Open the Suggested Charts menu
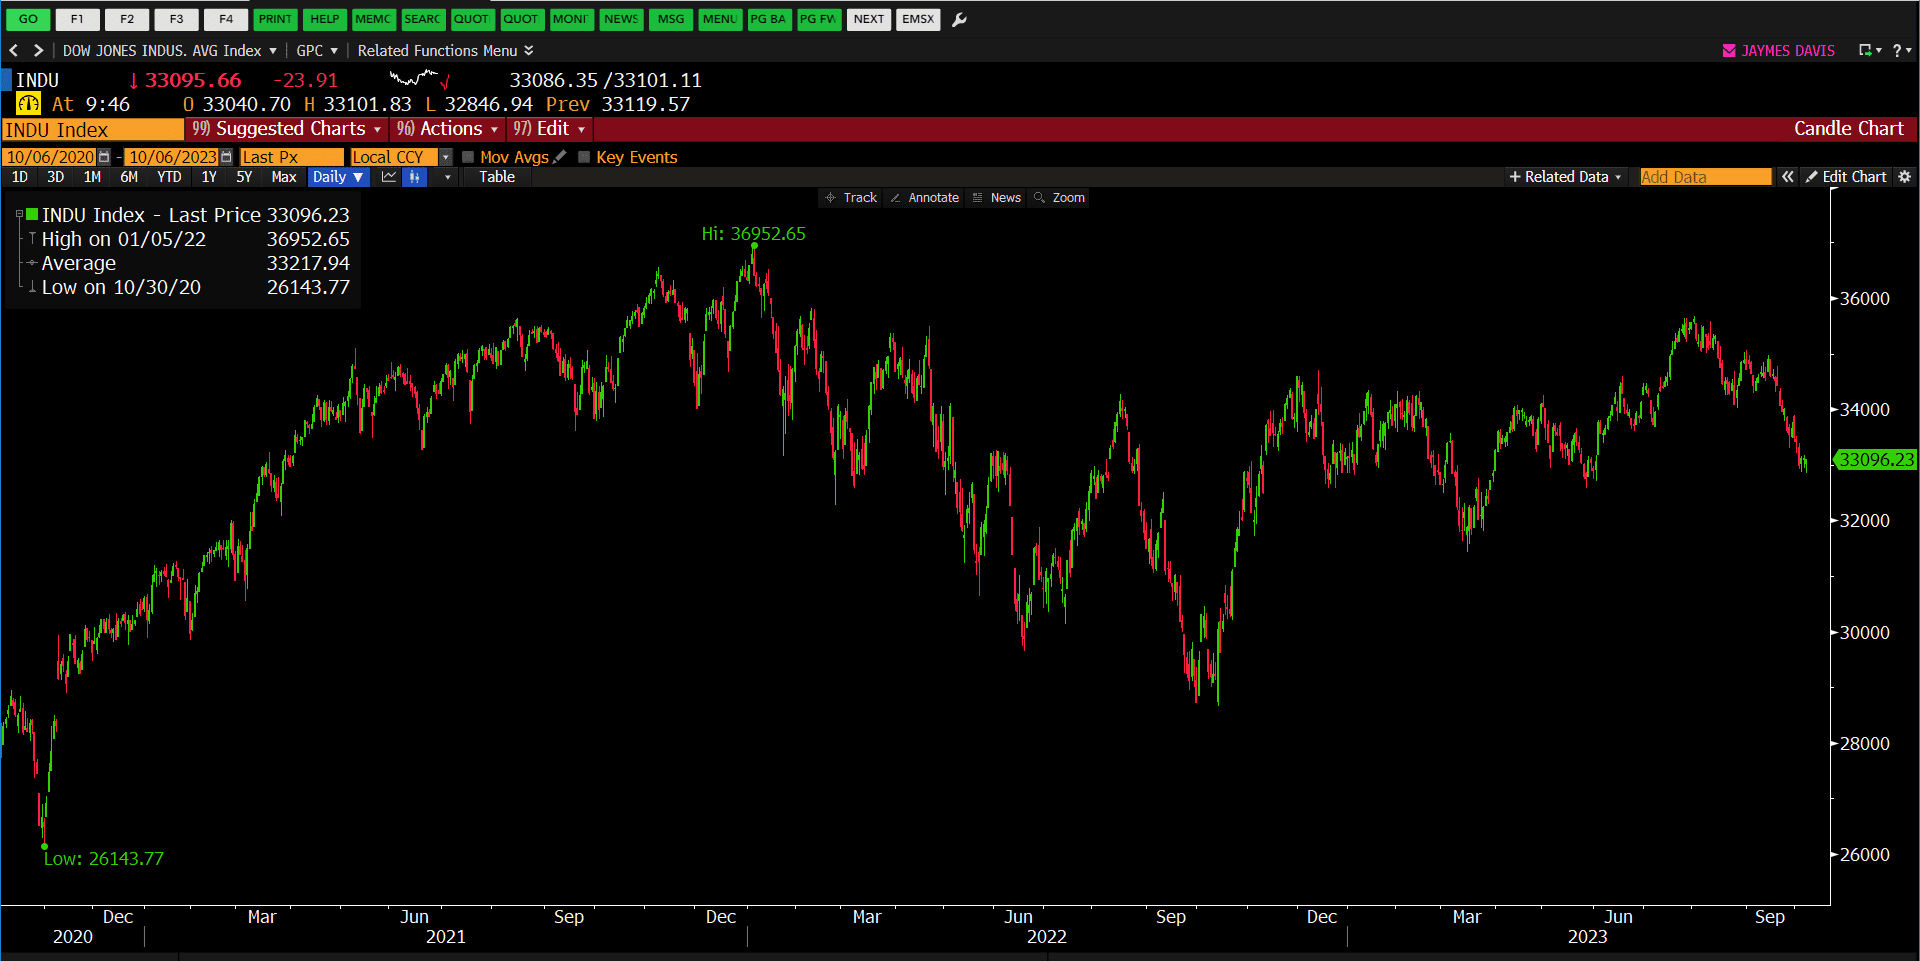This screenshot has width=1920, height=961. pyautogui.click(x=287, y=129)
